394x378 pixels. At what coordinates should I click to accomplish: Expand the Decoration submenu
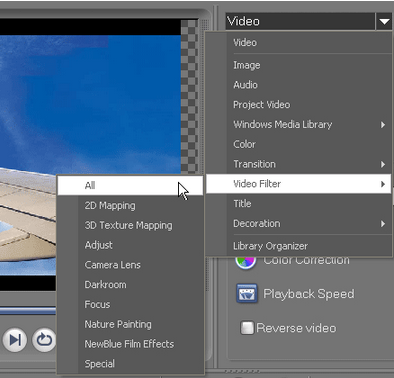pos(298,223)
